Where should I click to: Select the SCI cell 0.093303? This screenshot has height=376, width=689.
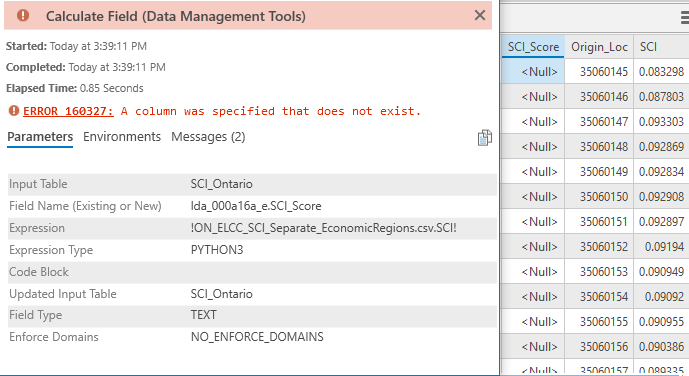click(661, 122)
